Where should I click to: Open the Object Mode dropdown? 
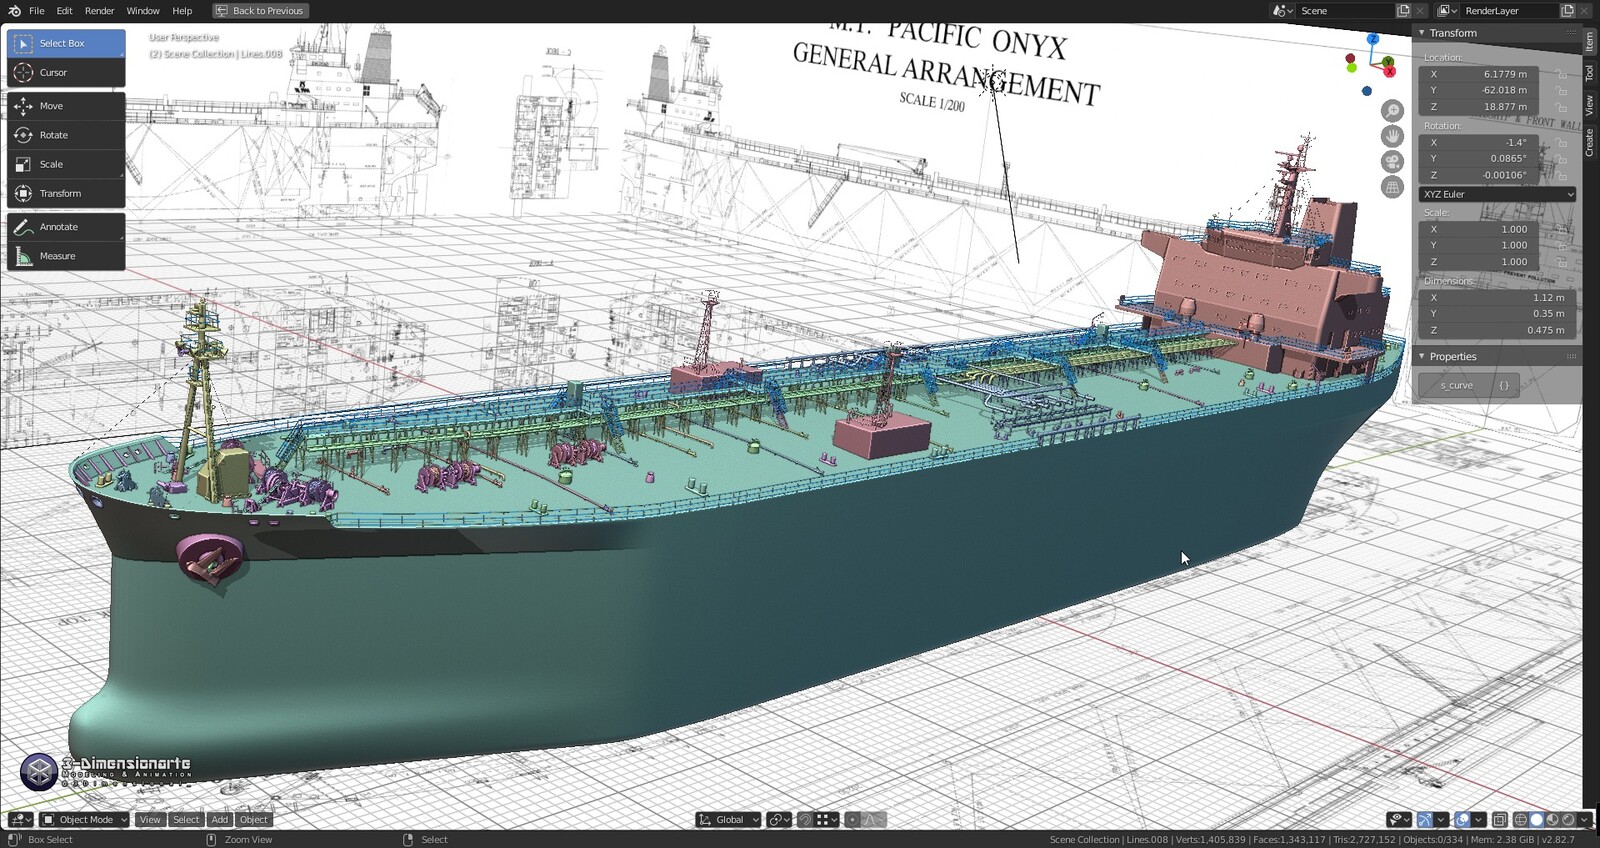pos(84,819)
